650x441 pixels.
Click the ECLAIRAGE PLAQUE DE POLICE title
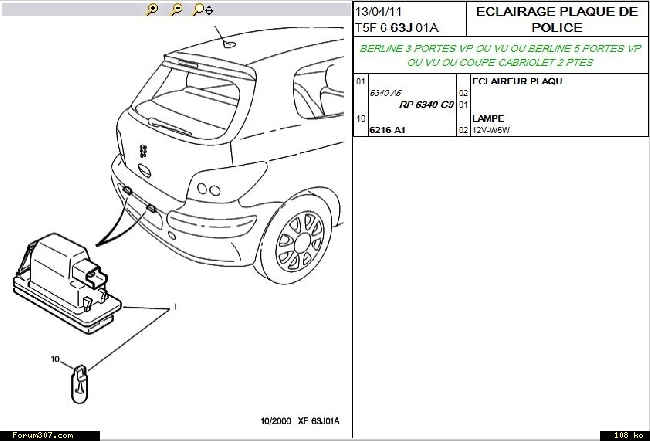(x=557, y=19)
